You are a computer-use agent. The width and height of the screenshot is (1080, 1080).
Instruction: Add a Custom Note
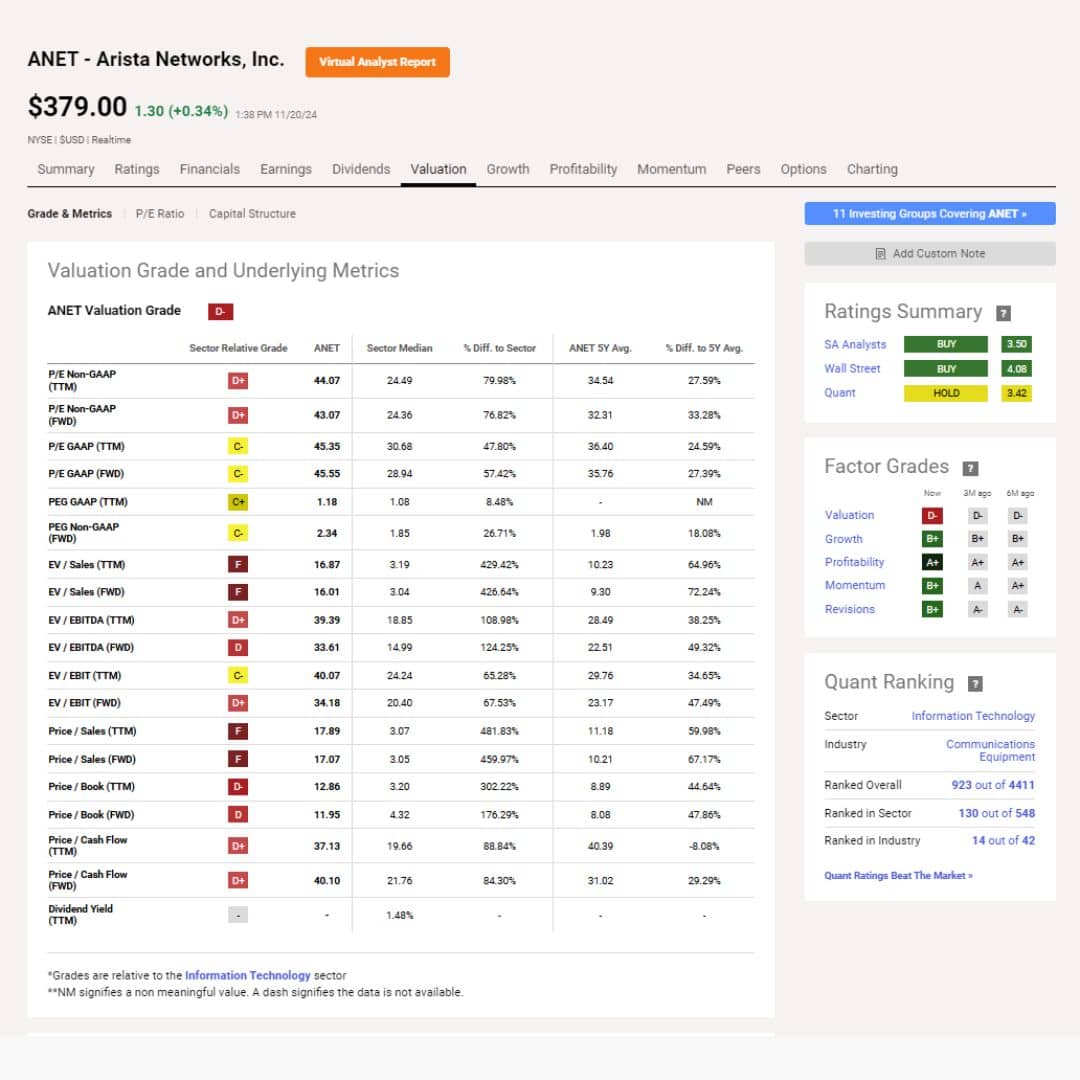point(930,253)
